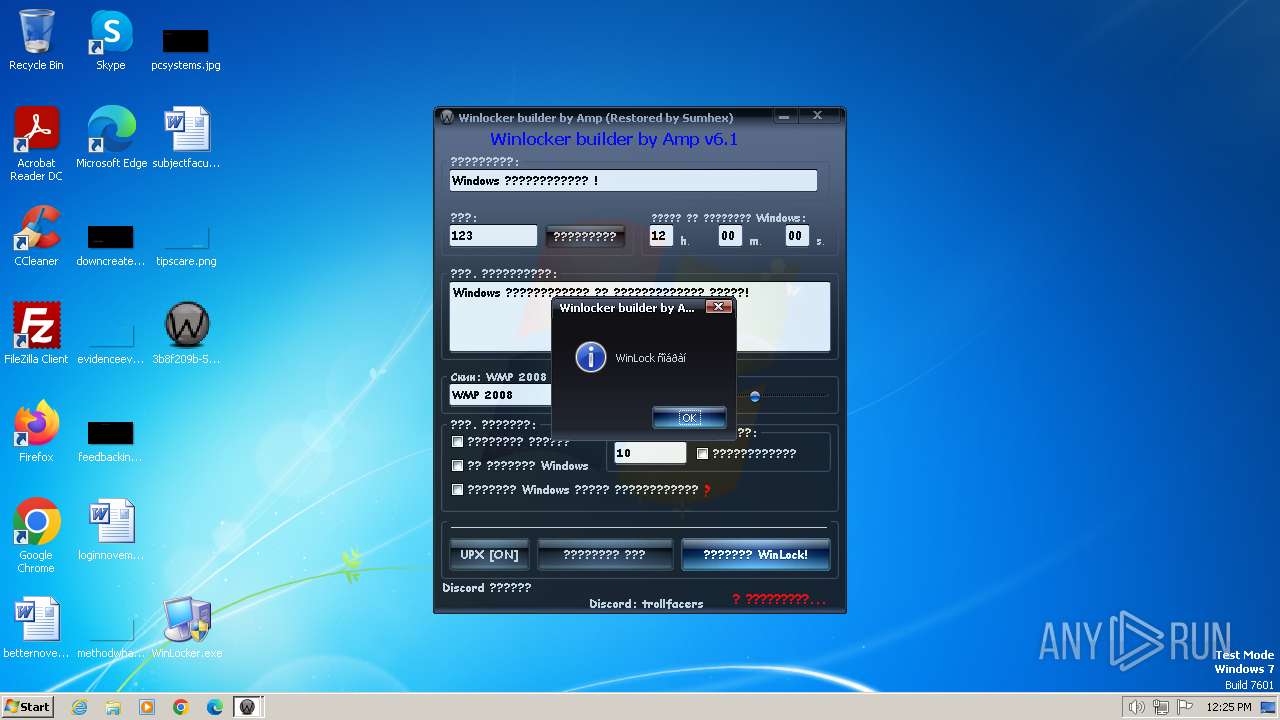This screenshot has height=720, width=1280.
Task: Select the evidenceev... desktop file
Action: [111, 342]
